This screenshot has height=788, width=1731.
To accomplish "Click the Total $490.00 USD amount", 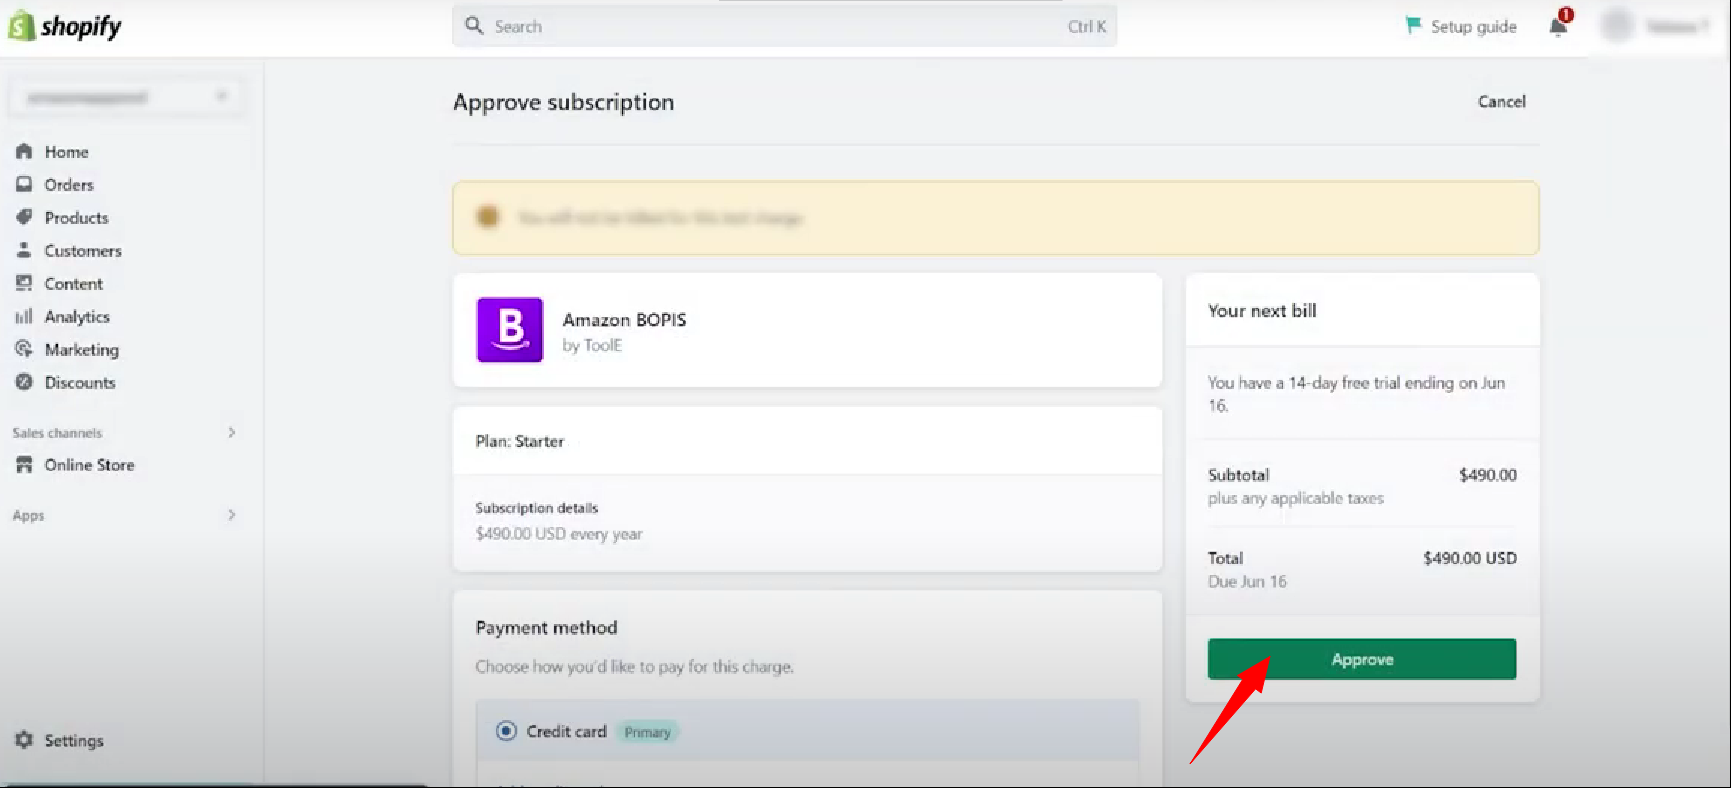I will (1469, 558).
